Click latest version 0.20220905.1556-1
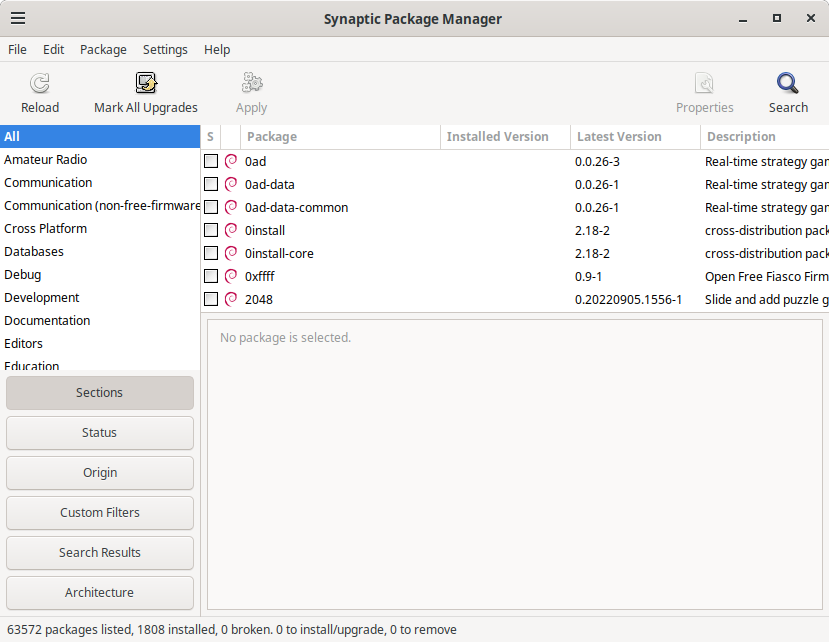829x642 pixels. (x=628, y=299)
